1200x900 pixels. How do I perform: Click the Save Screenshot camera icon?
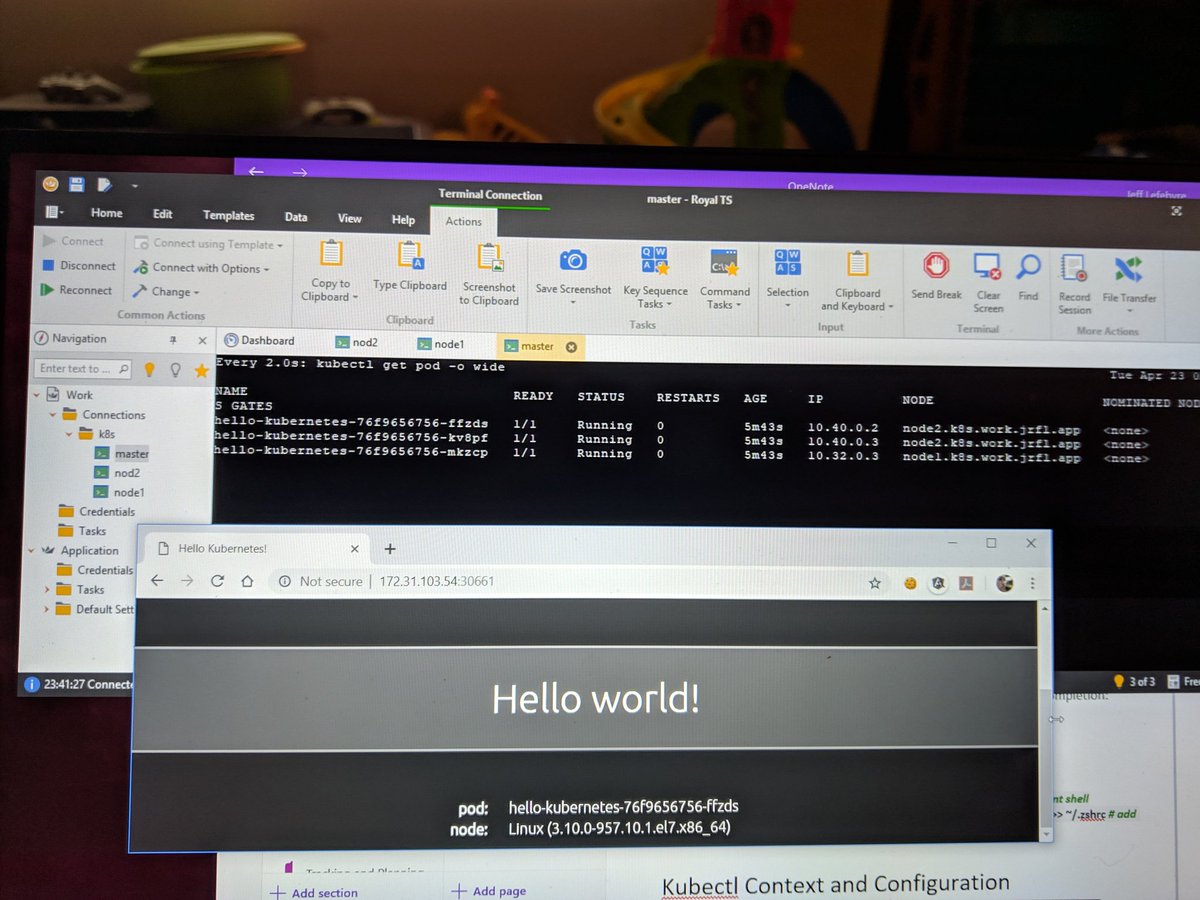[573, 261]
